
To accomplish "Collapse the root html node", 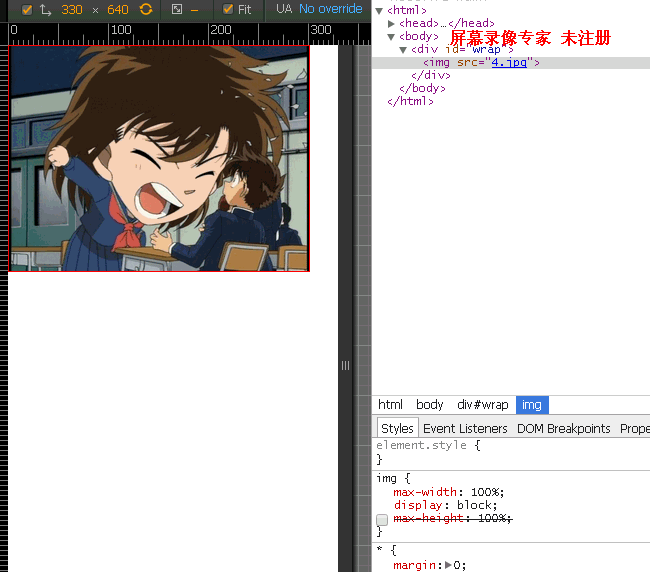I will pyautogui.click(x=380, y=11).
